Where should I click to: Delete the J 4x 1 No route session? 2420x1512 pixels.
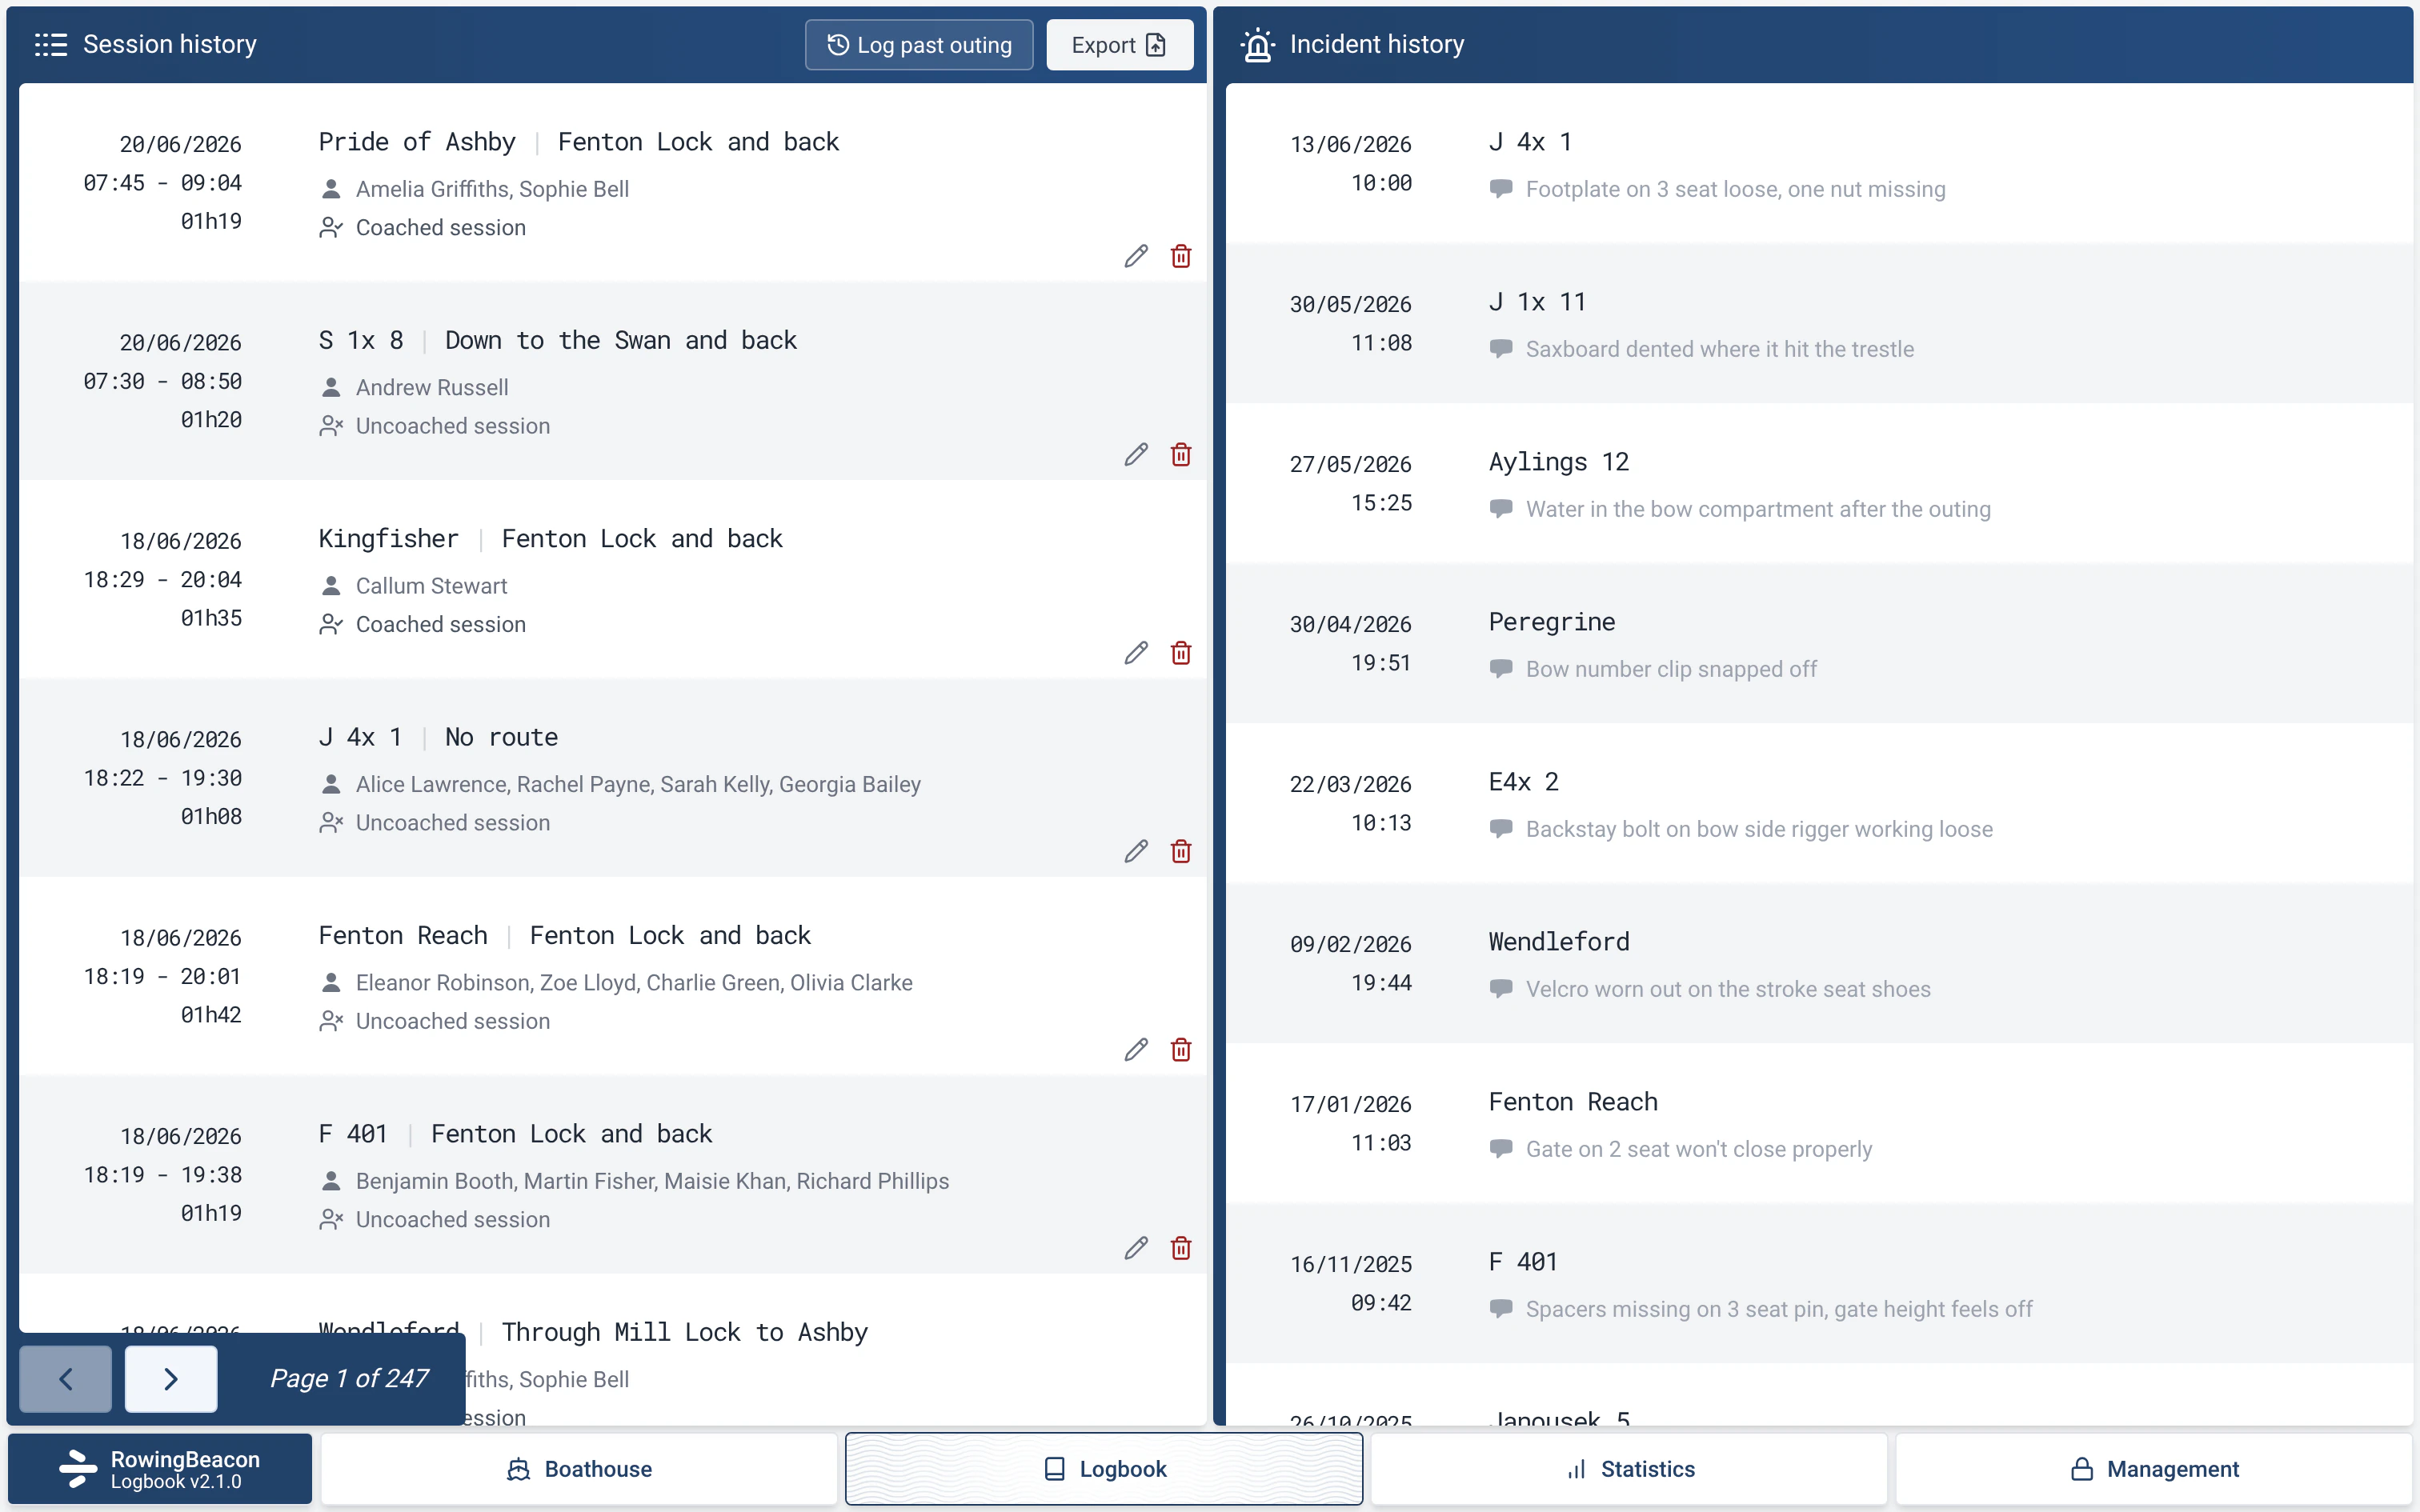[x=1181, y=851]
